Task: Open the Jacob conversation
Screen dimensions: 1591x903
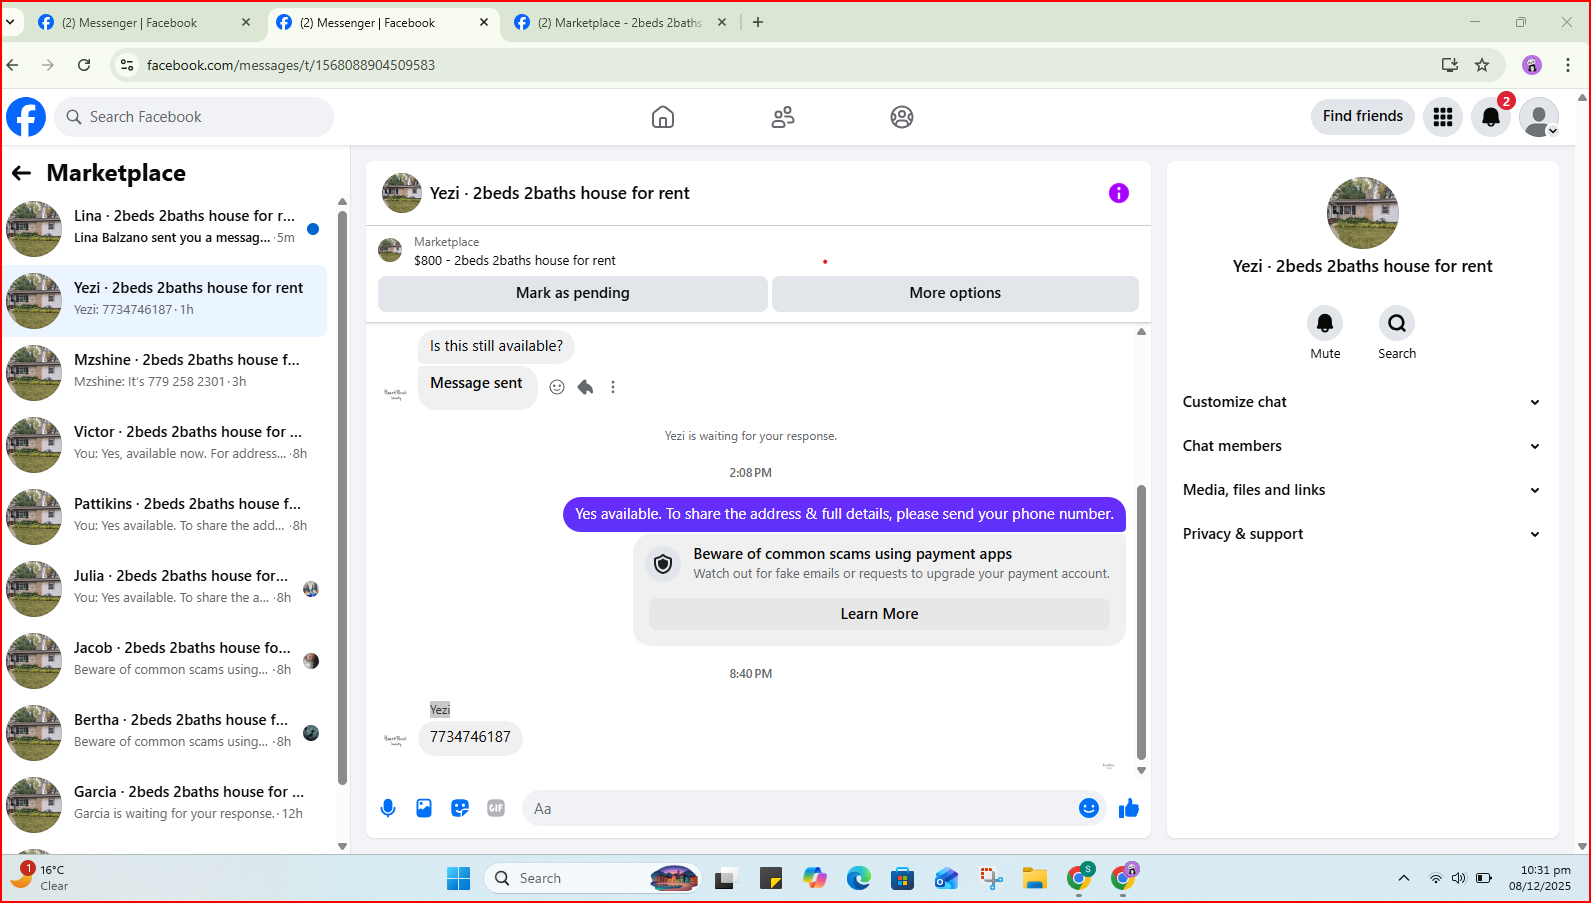Action: pos(165,661)
